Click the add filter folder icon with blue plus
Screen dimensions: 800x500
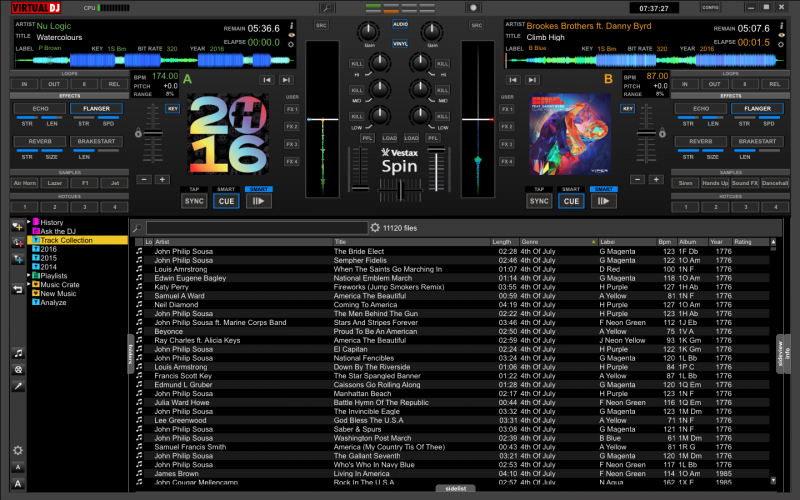pyautogui.click(x=18, y=260)
